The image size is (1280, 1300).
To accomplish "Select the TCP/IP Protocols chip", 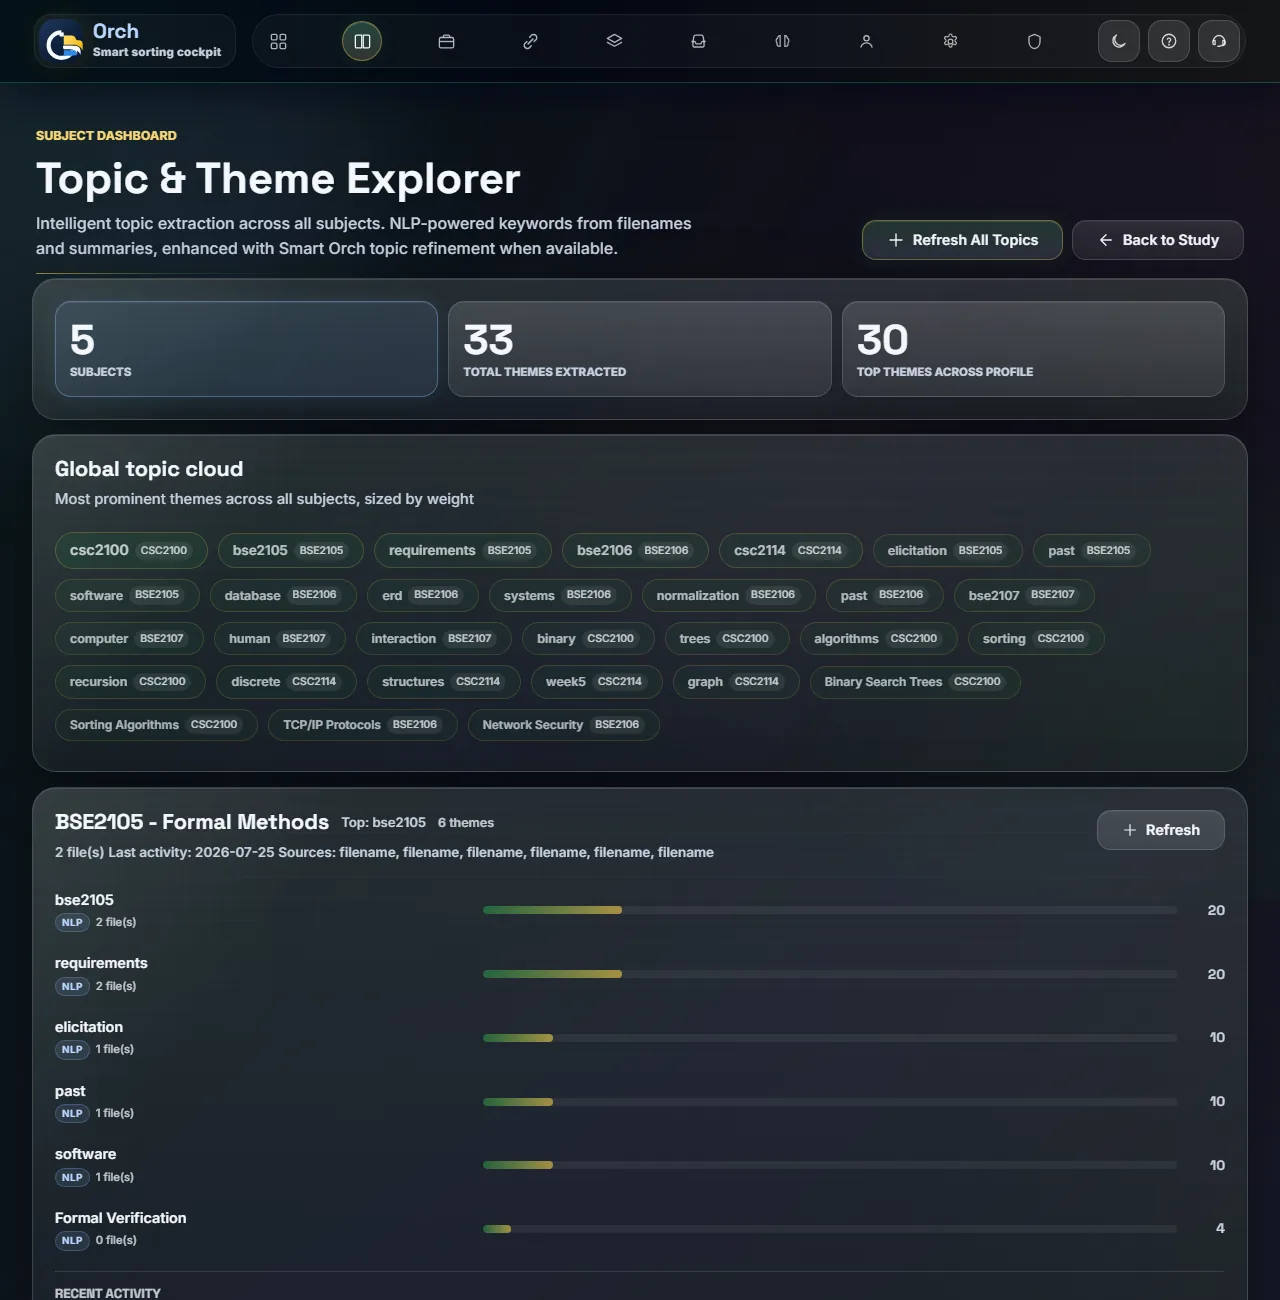I will coord(363,725).
